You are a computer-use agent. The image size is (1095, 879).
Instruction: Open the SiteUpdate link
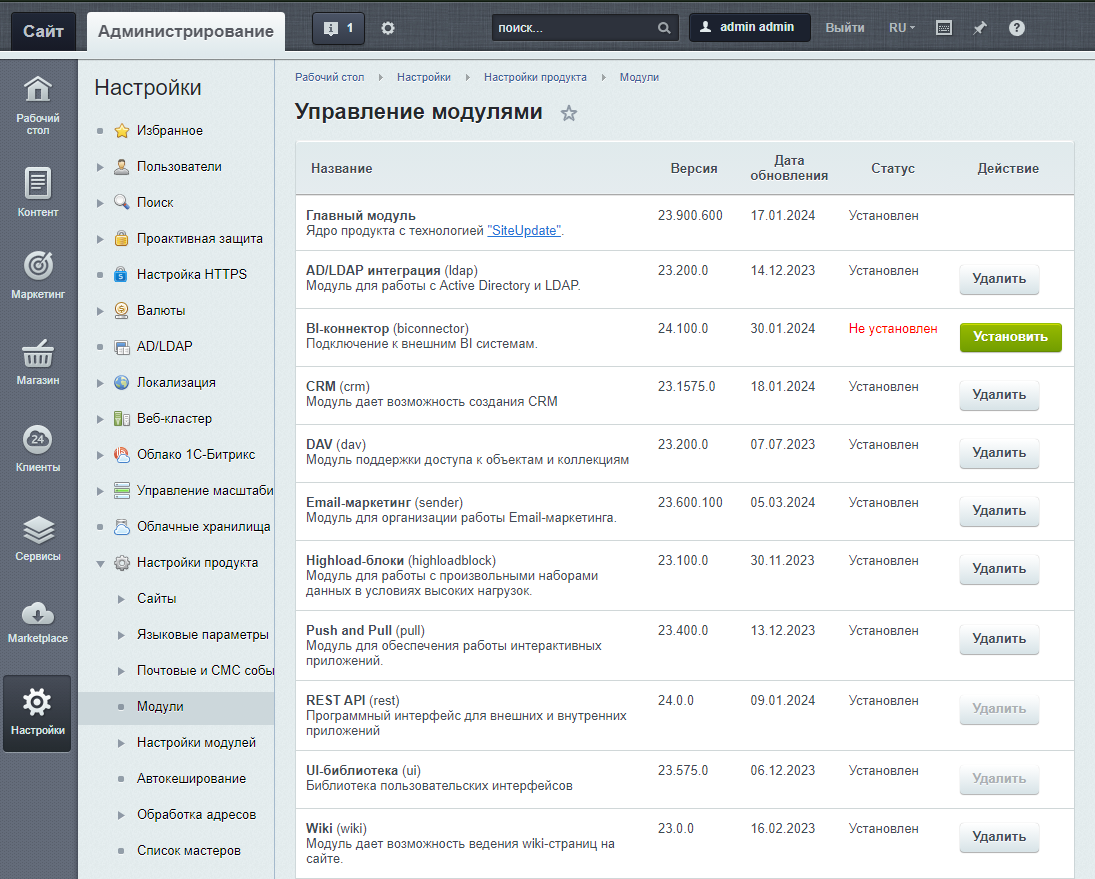pyautogui.click(x=524, y=231)
